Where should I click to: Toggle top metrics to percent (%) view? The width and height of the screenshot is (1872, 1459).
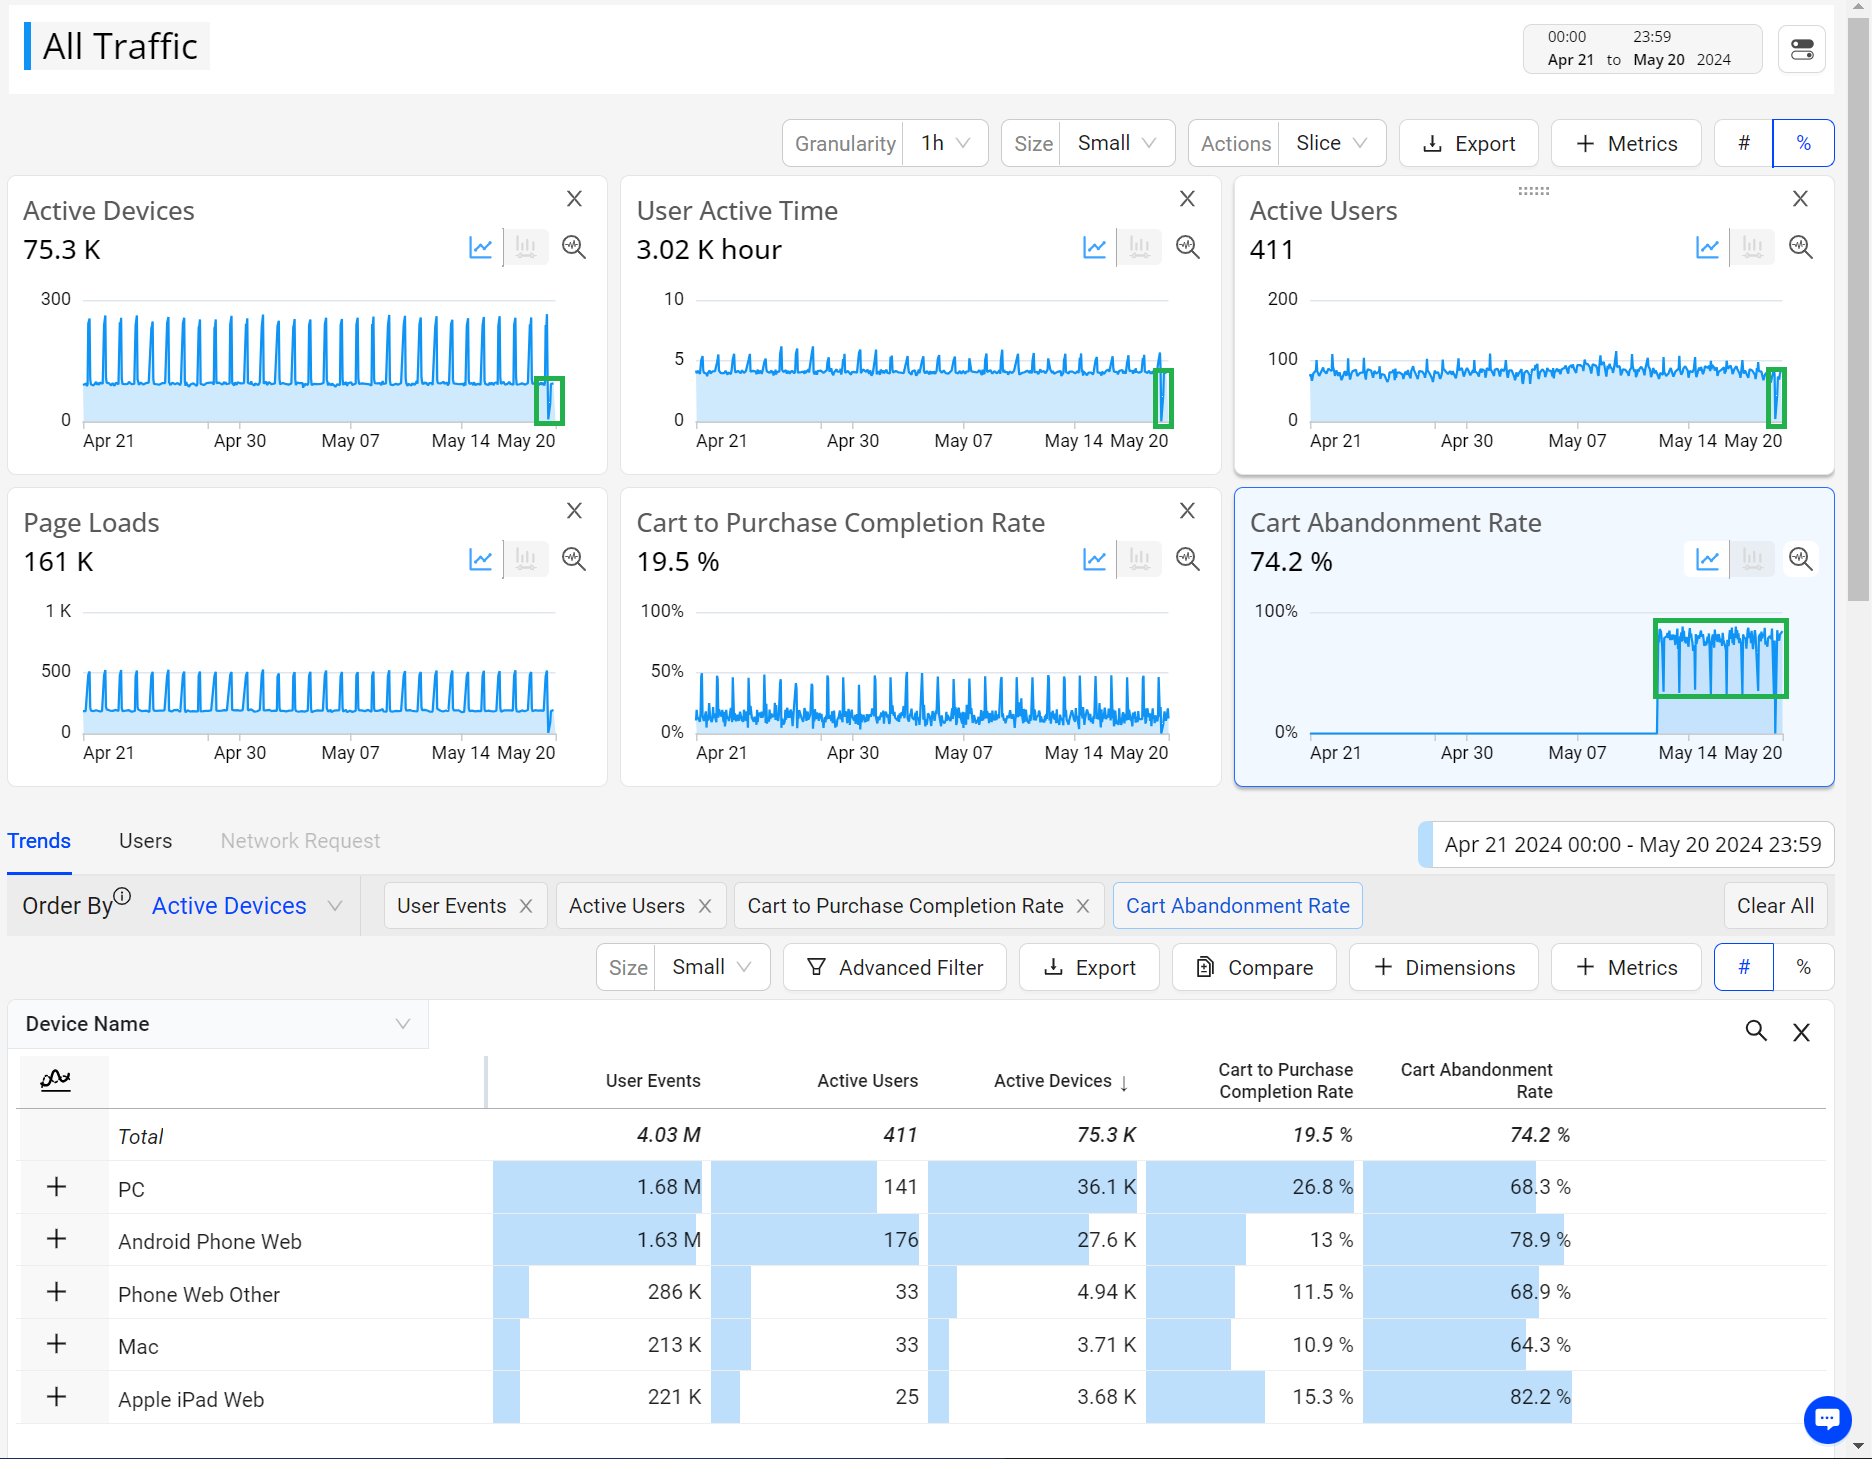point(1803,143)
